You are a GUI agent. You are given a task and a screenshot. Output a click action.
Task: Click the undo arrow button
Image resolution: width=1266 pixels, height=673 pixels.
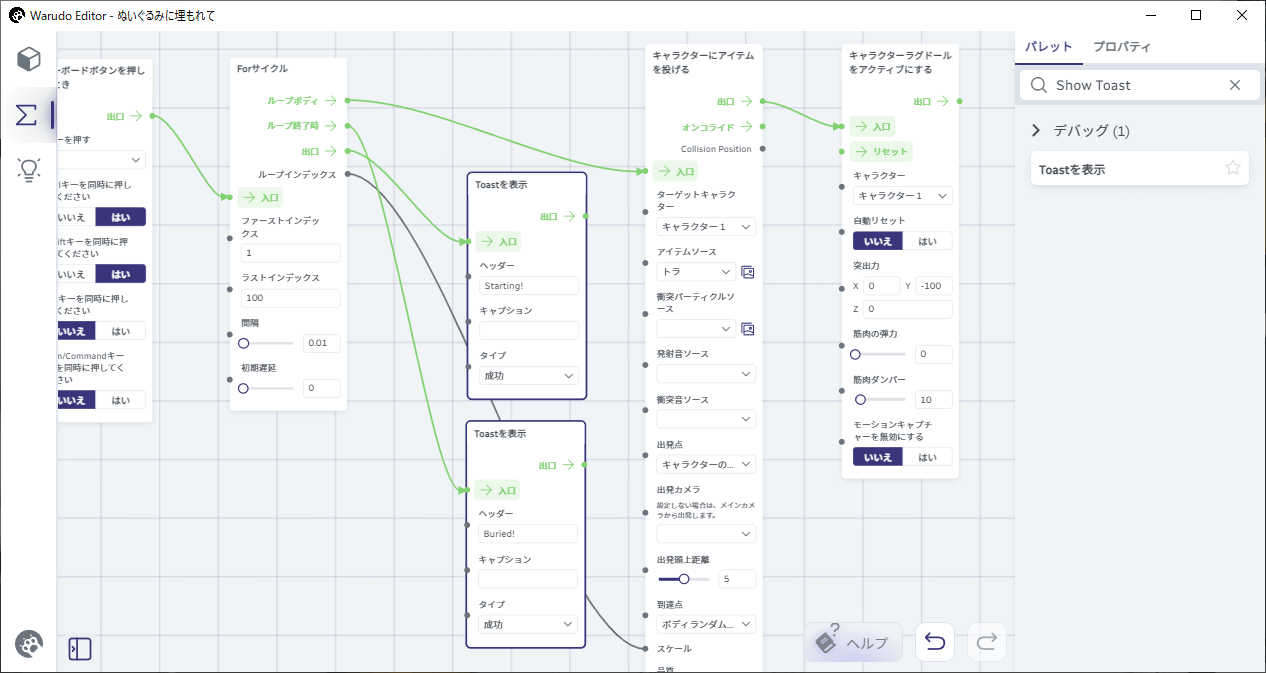935,642
